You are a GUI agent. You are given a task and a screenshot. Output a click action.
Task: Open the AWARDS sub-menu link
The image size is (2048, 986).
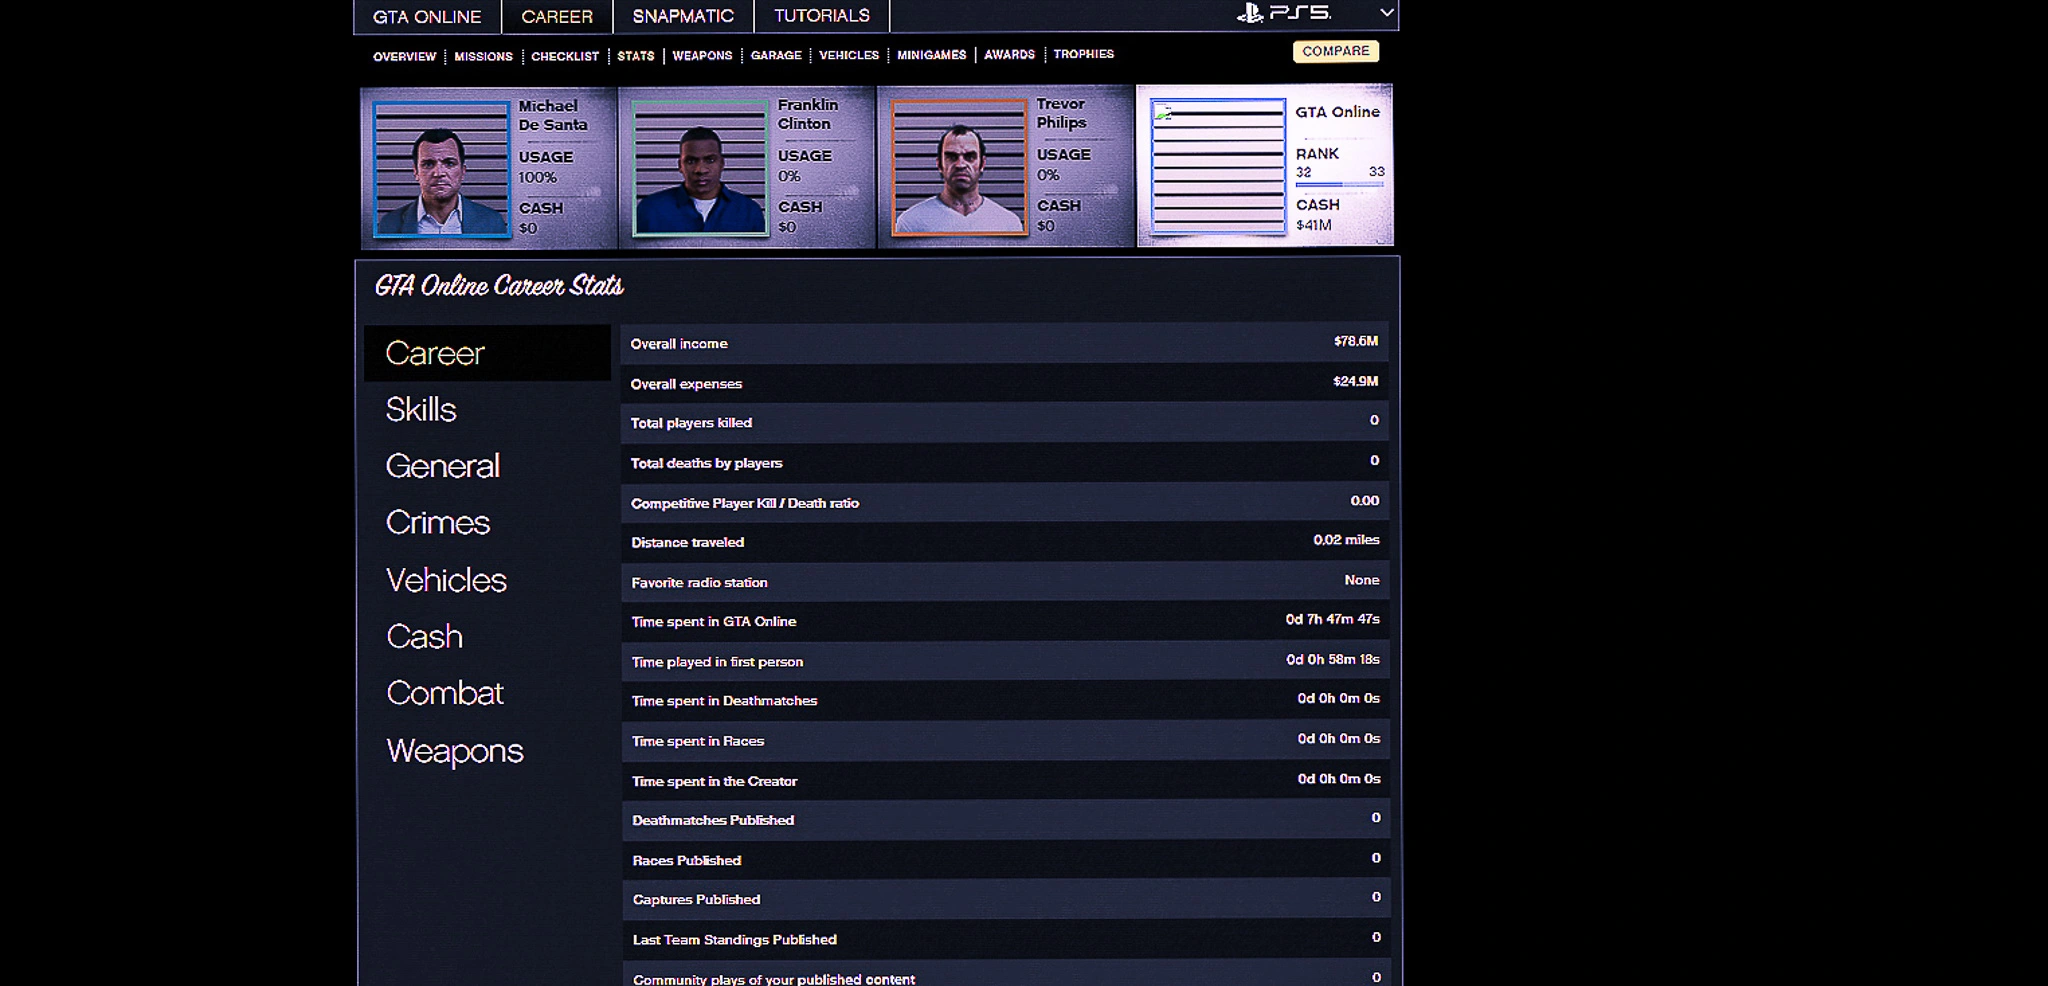point(1009,55)
